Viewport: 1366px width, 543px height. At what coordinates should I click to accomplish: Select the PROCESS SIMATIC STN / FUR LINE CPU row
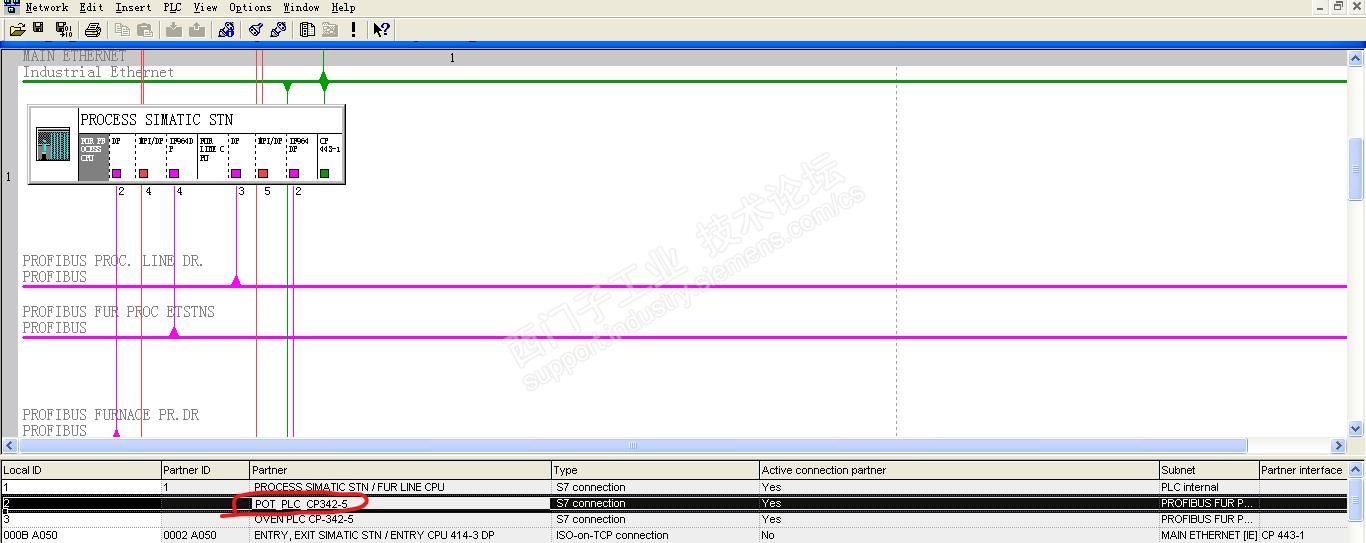click(x=674, y=487)
